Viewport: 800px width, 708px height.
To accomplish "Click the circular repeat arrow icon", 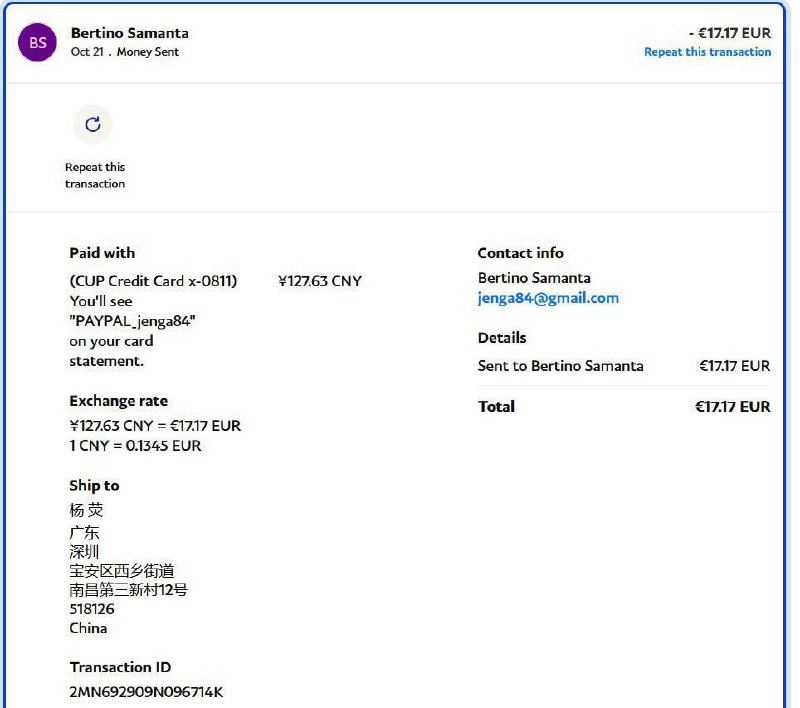I will point(93,125).
